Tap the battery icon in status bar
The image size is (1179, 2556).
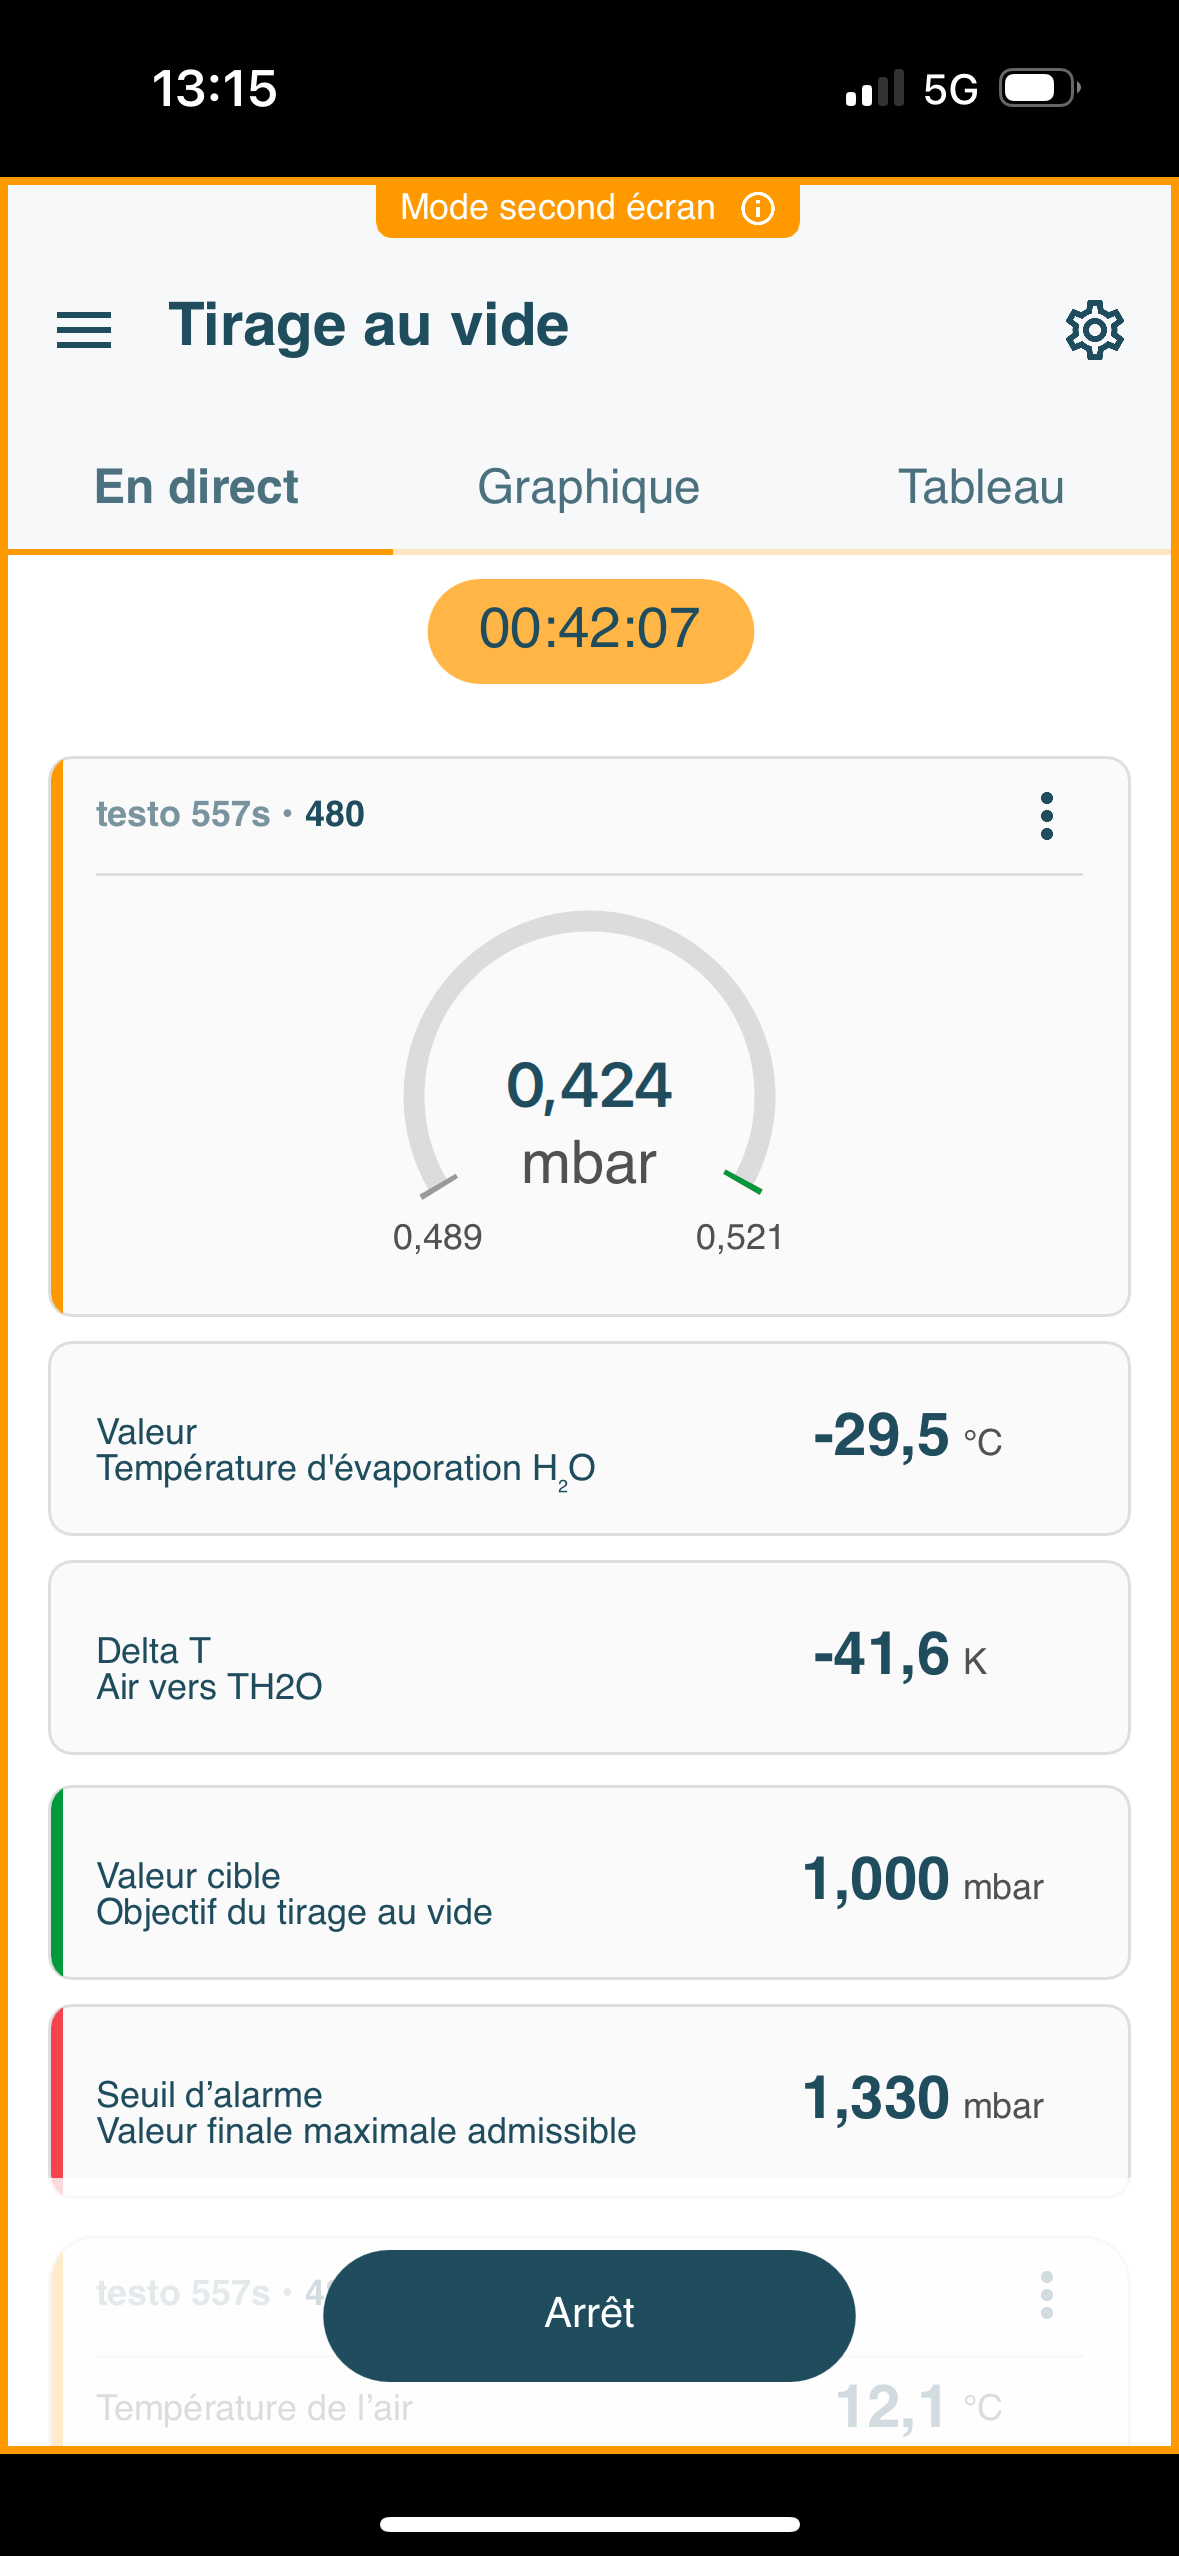(1040, 88)
